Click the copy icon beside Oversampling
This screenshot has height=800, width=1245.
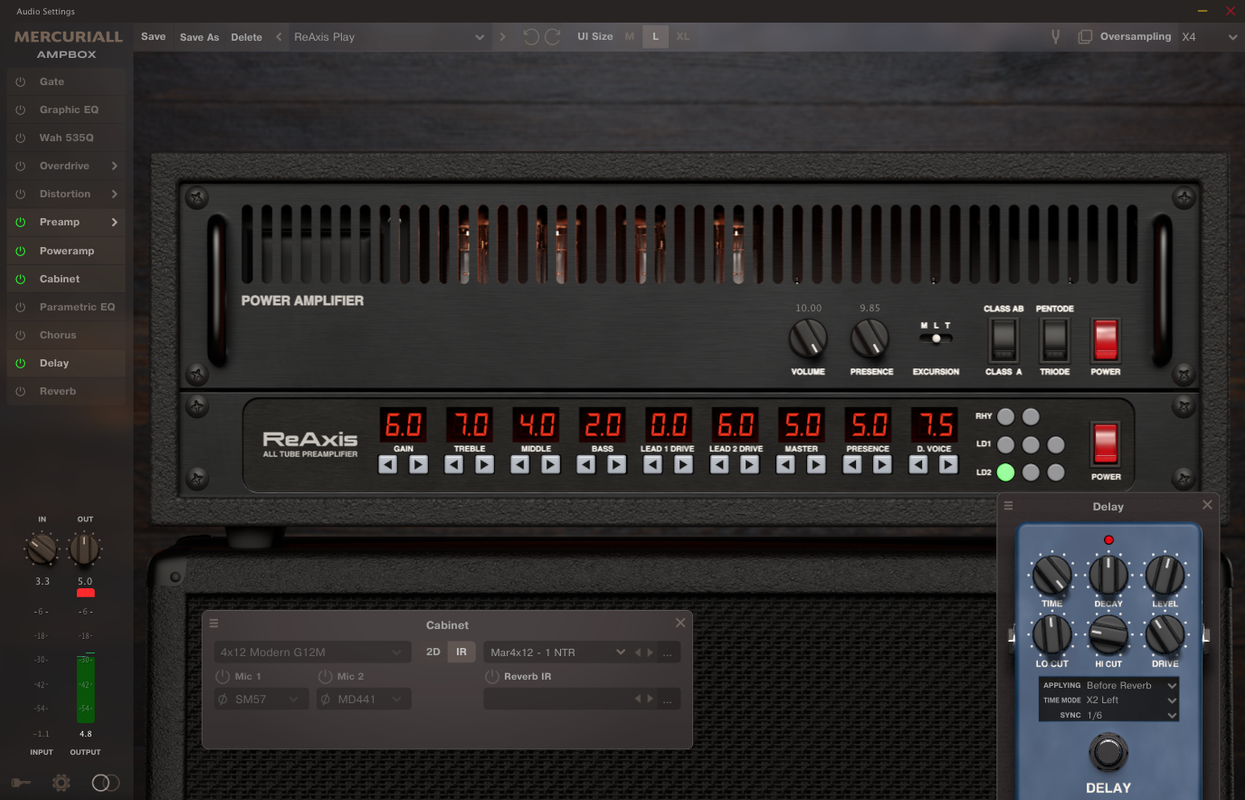tap(1085, 37)
